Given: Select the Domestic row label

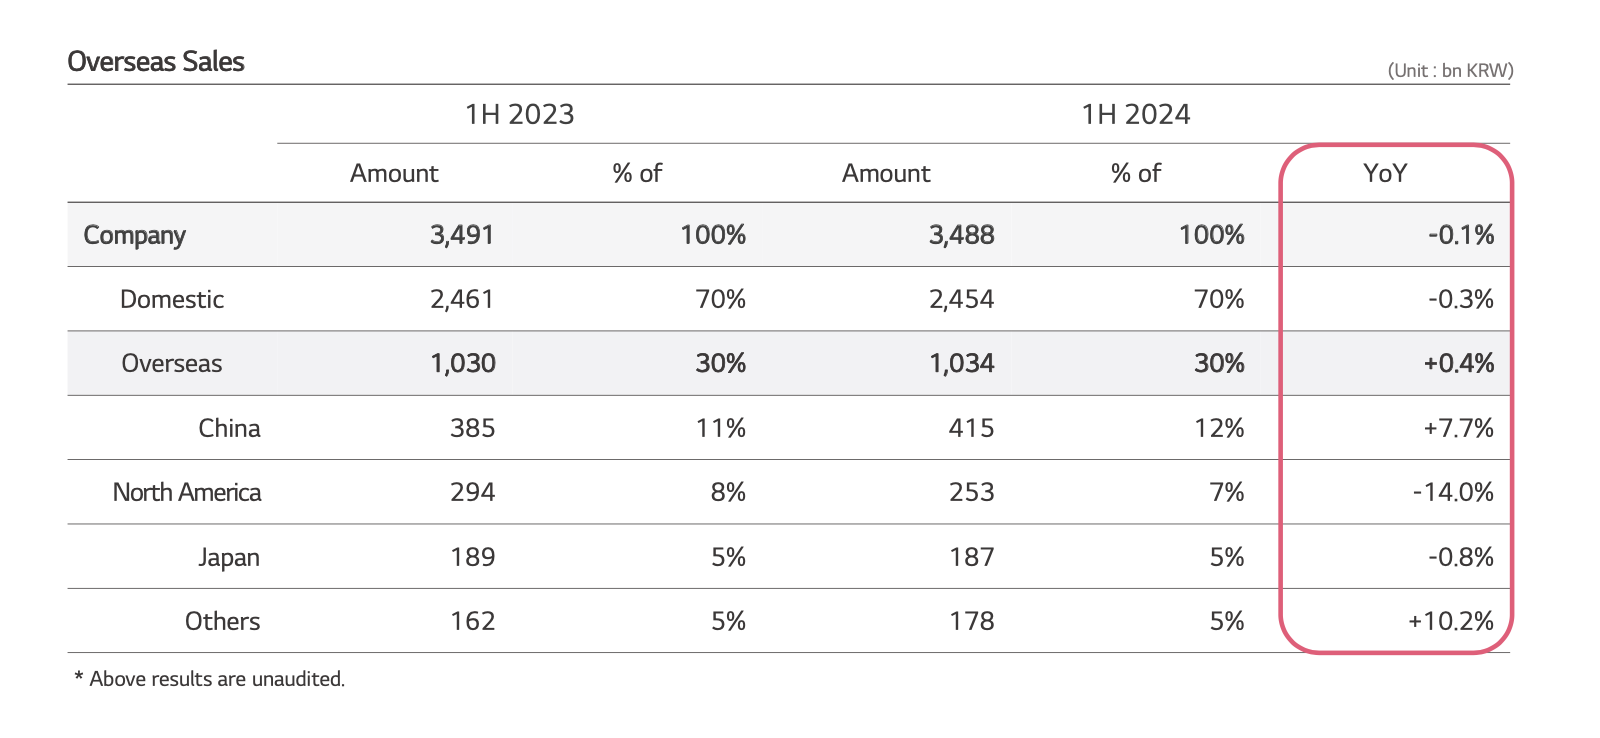Looking at the screenshot, I should [172, 299].
